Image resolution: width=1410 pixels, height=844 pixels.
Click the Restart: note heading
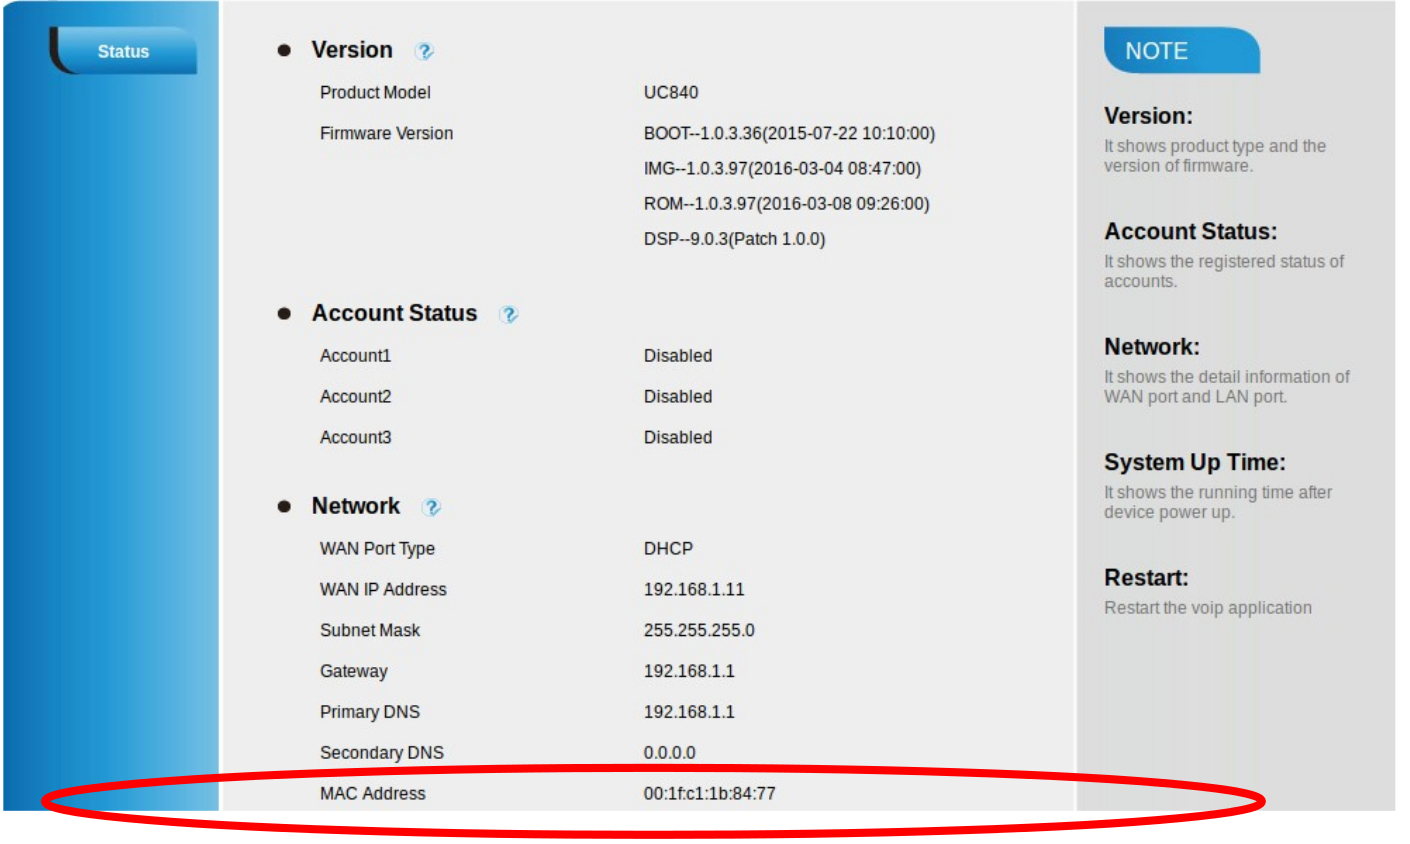pyautogui.click(x=1146, y=578)
